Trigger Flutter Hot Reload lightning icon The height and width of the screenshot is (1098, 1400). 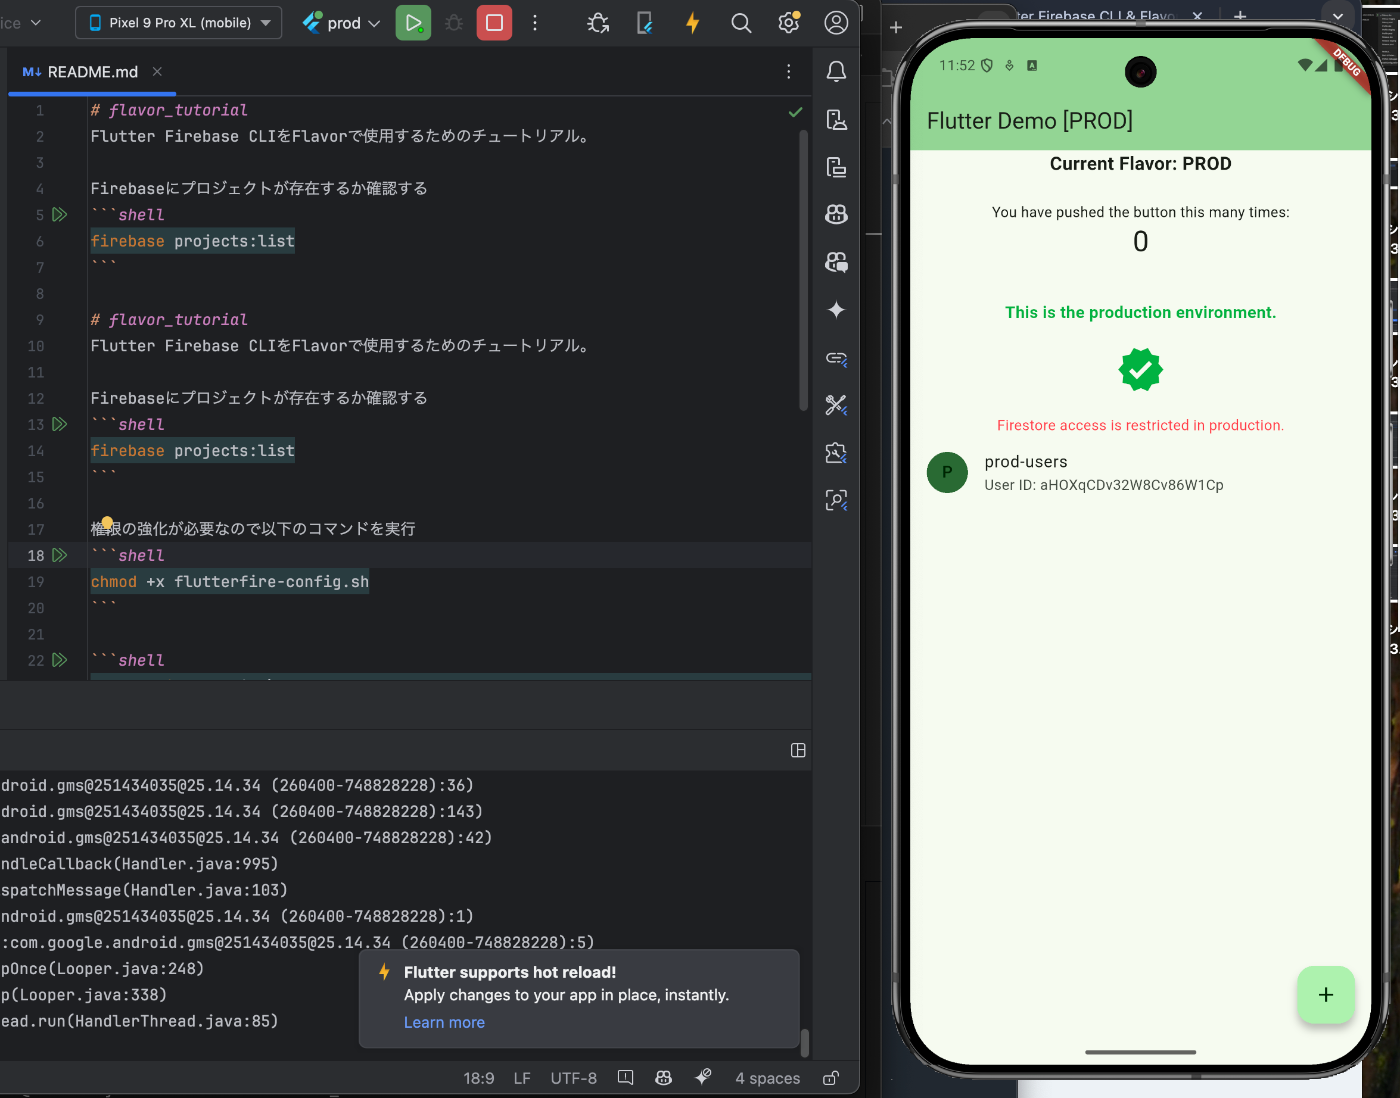(692, 23)
